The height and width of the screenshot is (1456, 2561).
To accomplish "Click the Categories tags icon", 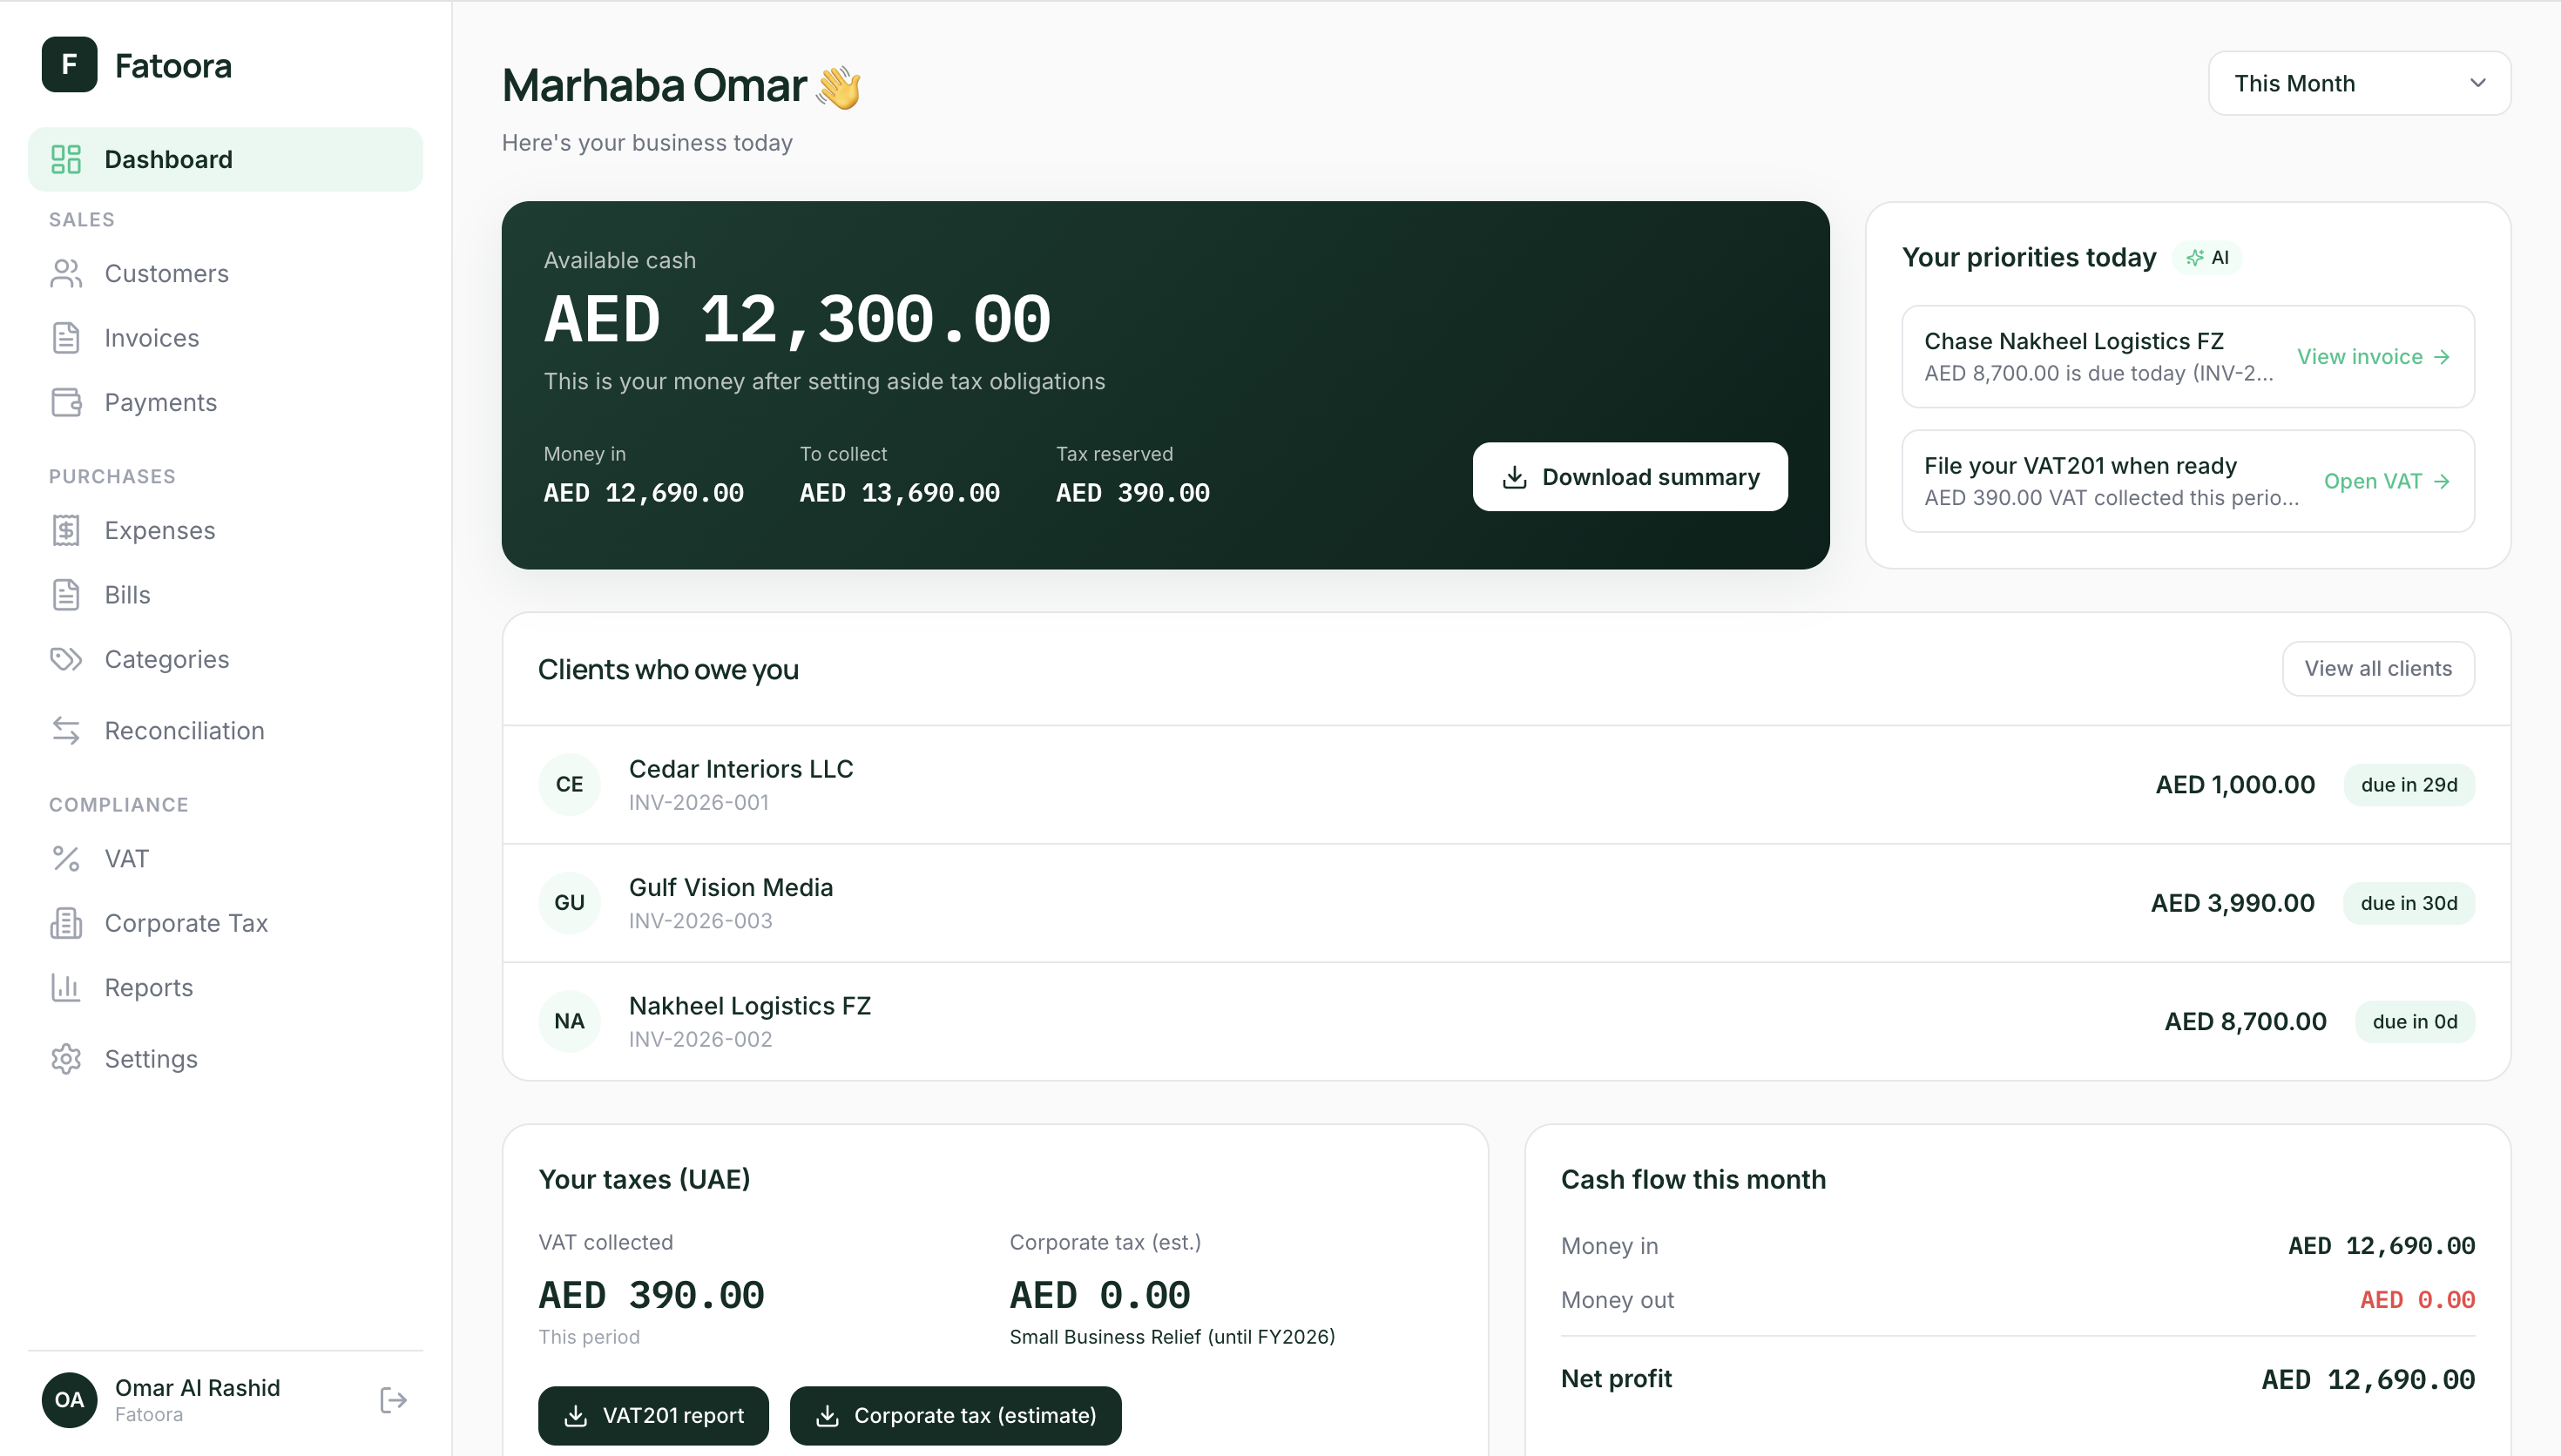I will click(66, 659).
